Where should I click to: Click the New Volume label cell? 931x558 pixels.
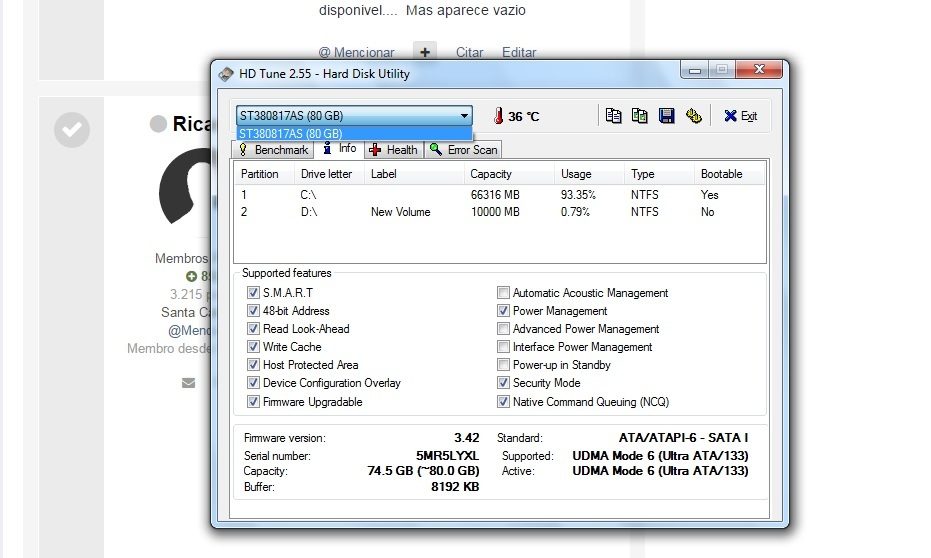pos(401,212)
